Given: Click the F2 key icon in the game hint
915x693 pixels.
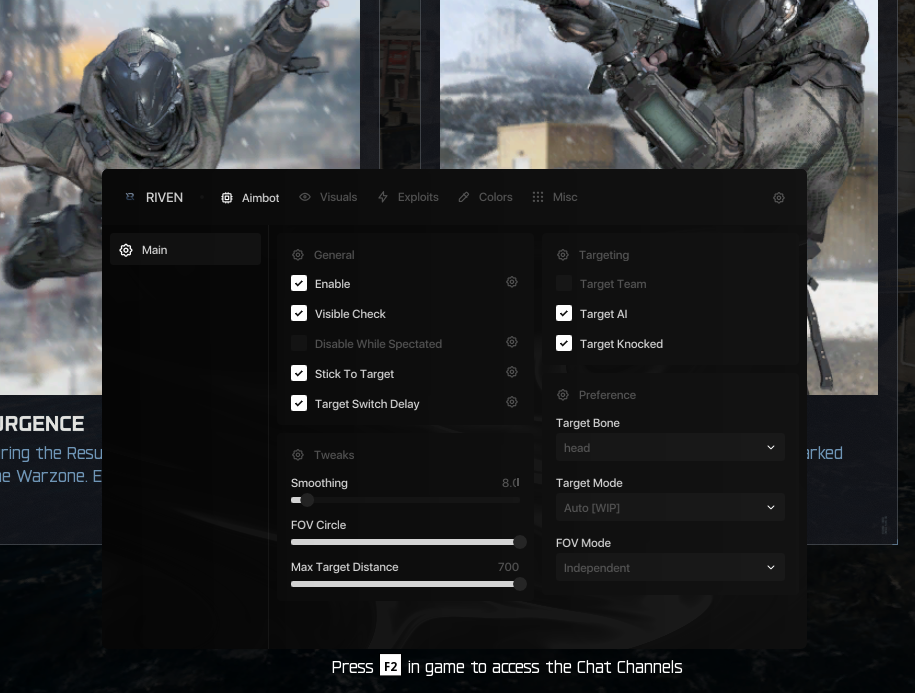Looking at the screenshot, I should coord(390,666).
